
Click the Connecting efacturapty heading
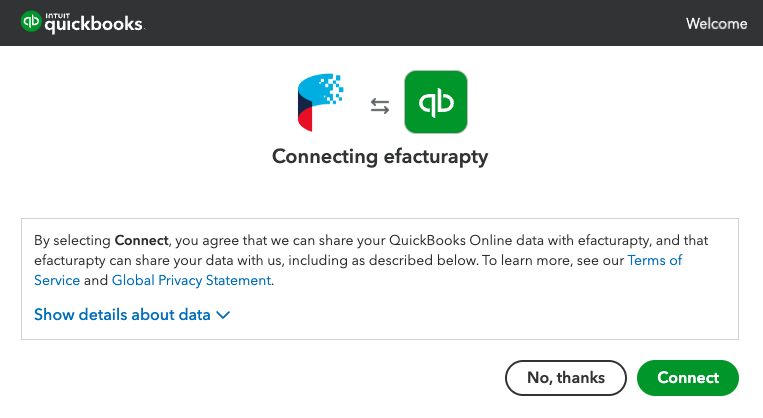coord(380,157)
